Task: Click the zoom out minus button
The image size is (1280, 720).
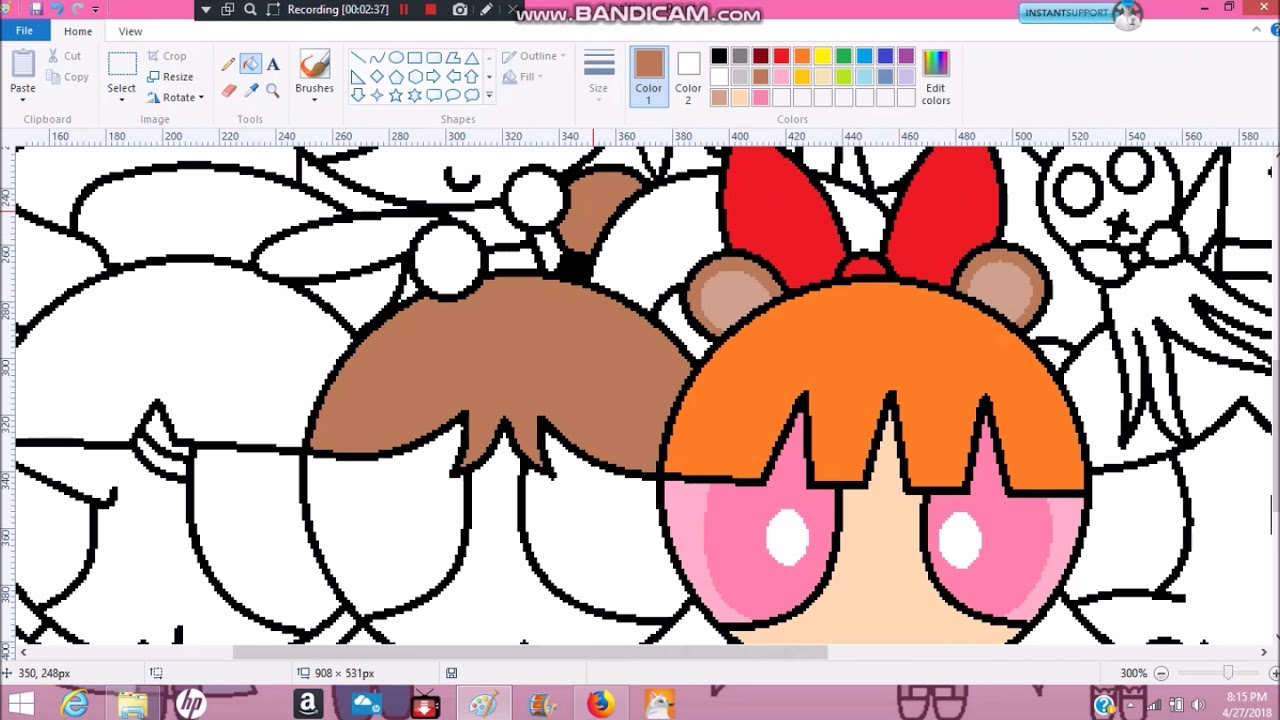Action: pos(1160,673)
